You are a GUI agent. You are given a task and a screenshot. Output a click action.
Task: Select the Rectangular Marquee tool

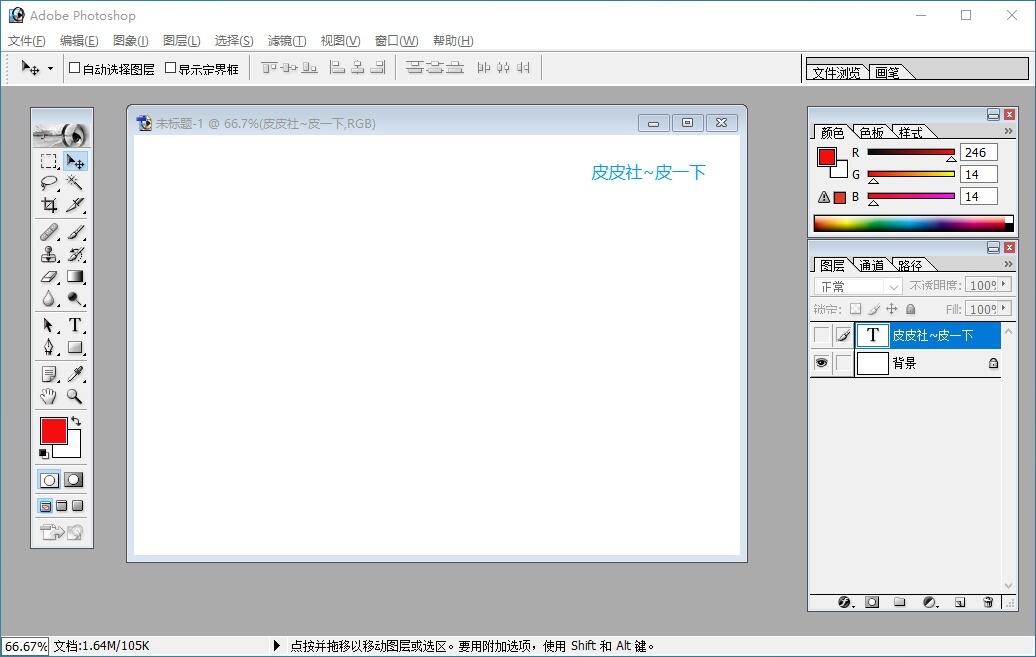(48, 161)
